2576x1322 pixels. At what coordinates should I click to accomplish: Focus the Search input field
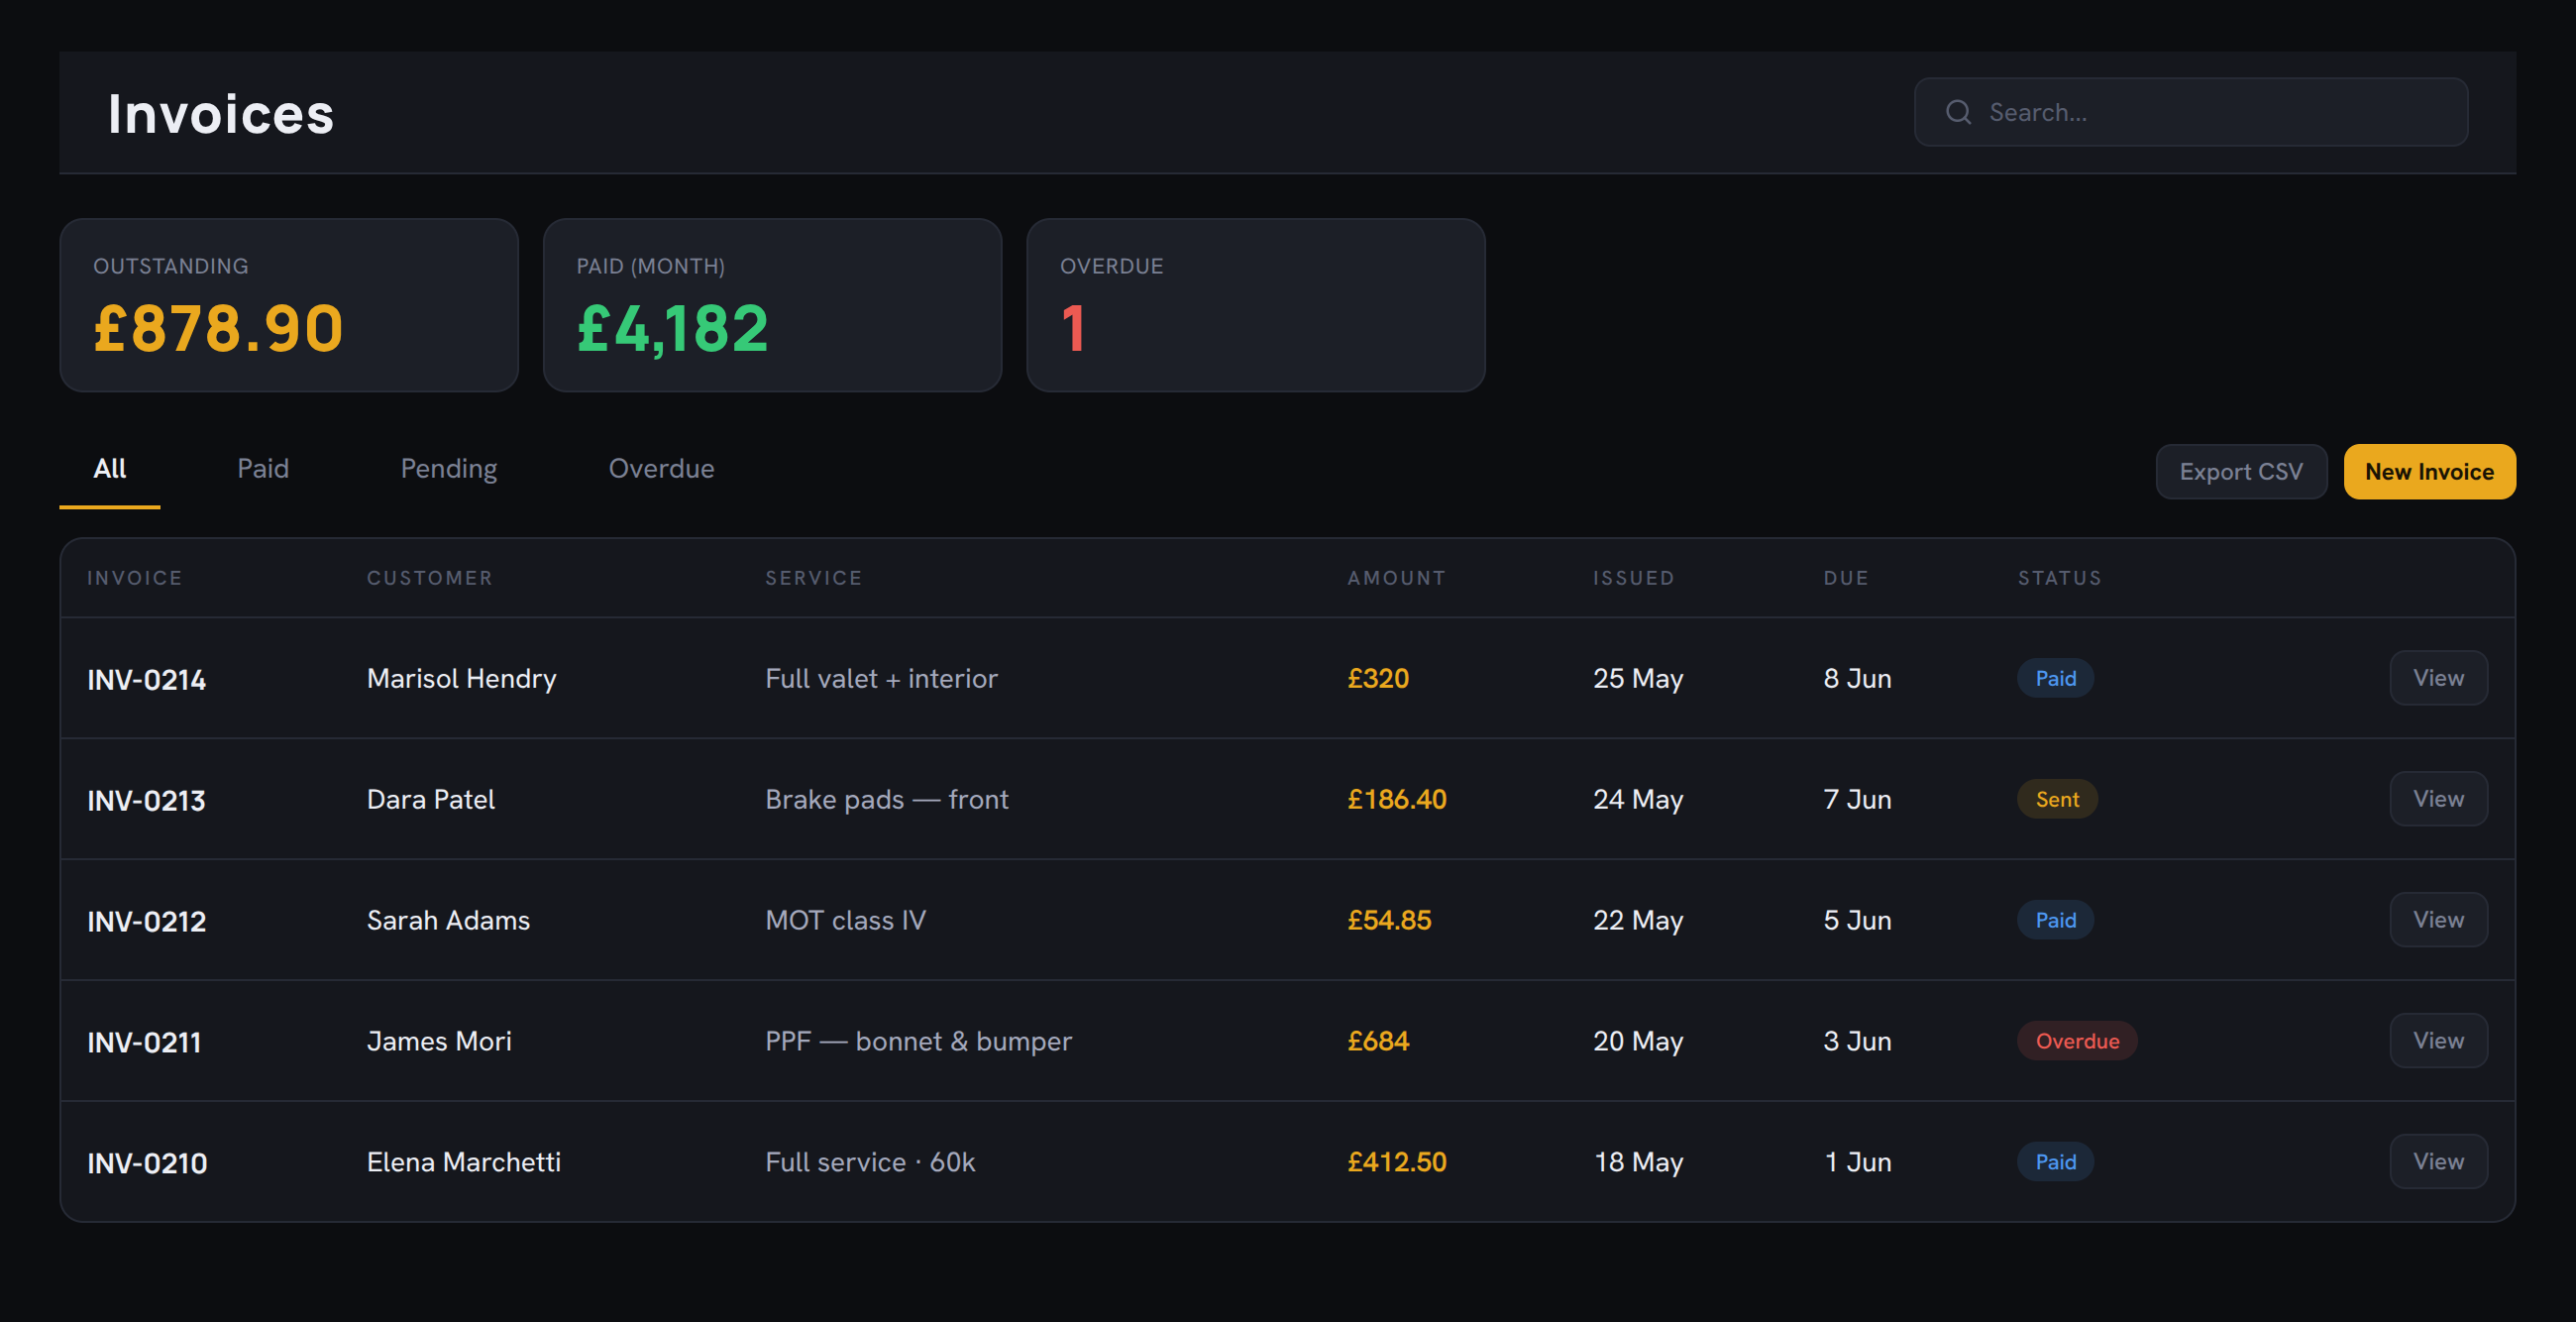(2190, 112)
